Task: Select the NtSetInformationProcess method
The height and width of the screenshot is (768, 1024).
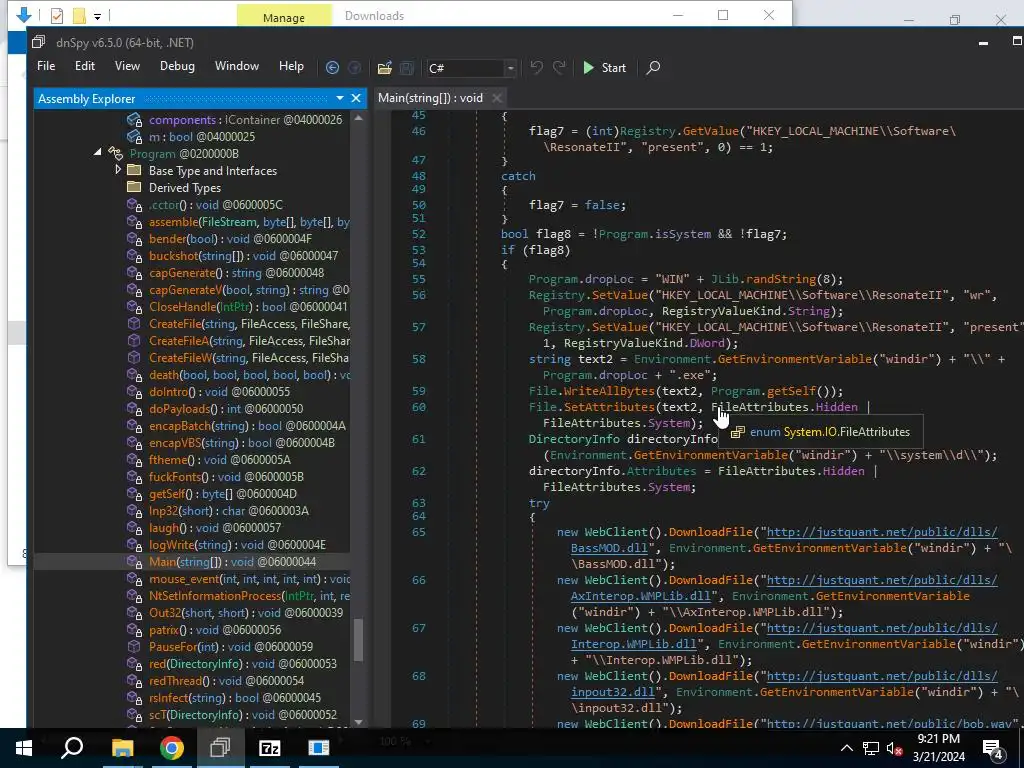Action: click(249, 596)
